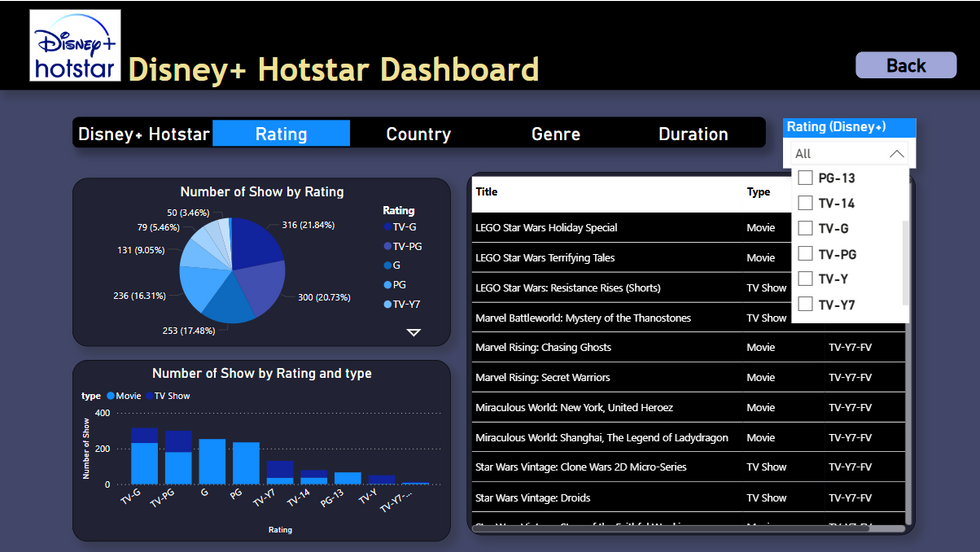Sort table by Title column header
This screenshot has height=552, width=980.
pos(486,192)
